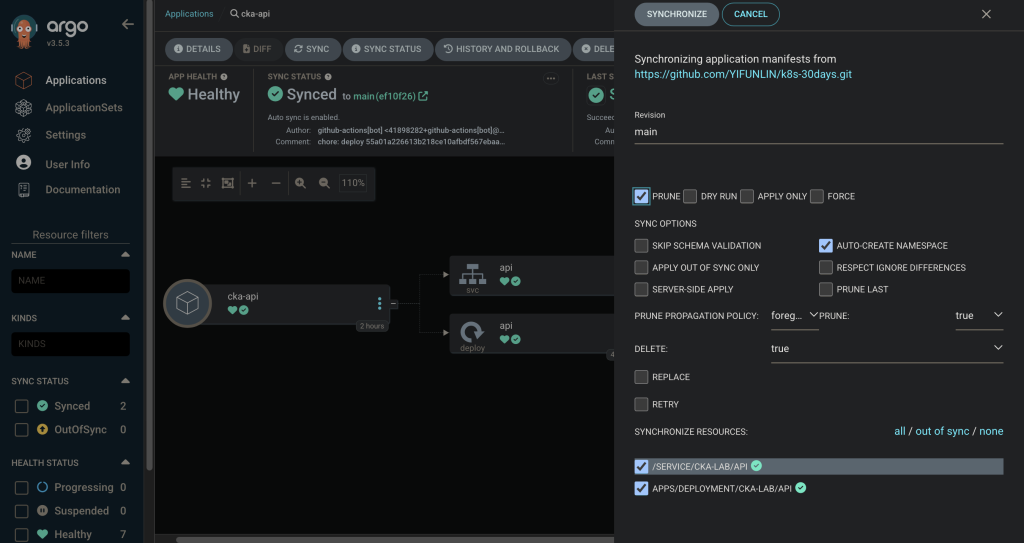The width and height of the screenshot is (1024, 543).
Task: Uncheck the PRUNE checkbox
Action: tap(641, 196)
